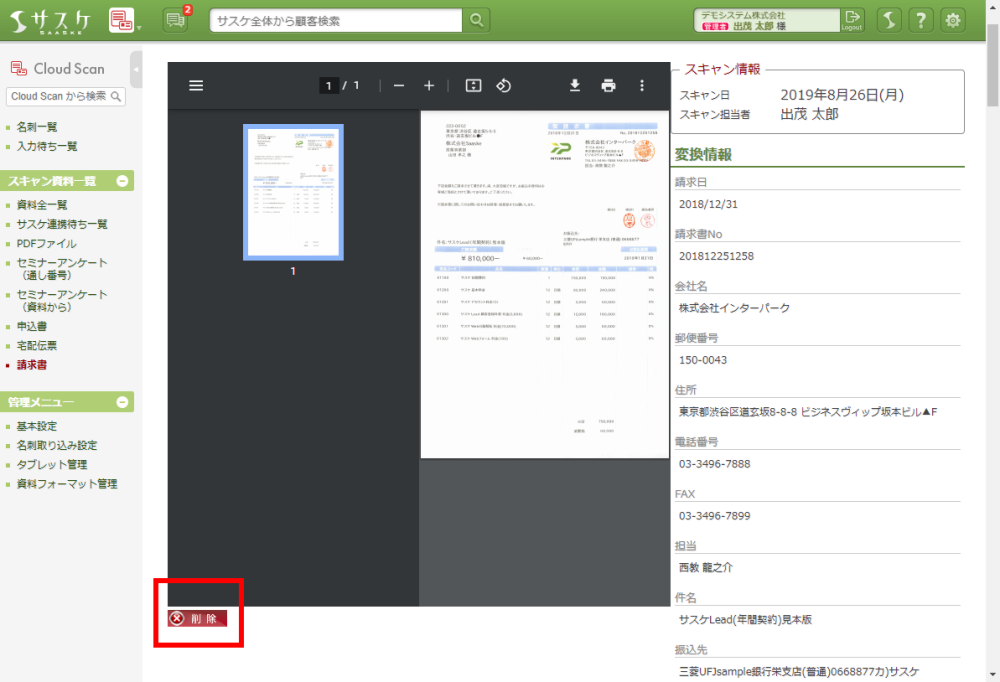Select the page 1 thumbnail in PDF sidebar
Viewport: 1000px width, 682px height.
[x=293, y=193]
